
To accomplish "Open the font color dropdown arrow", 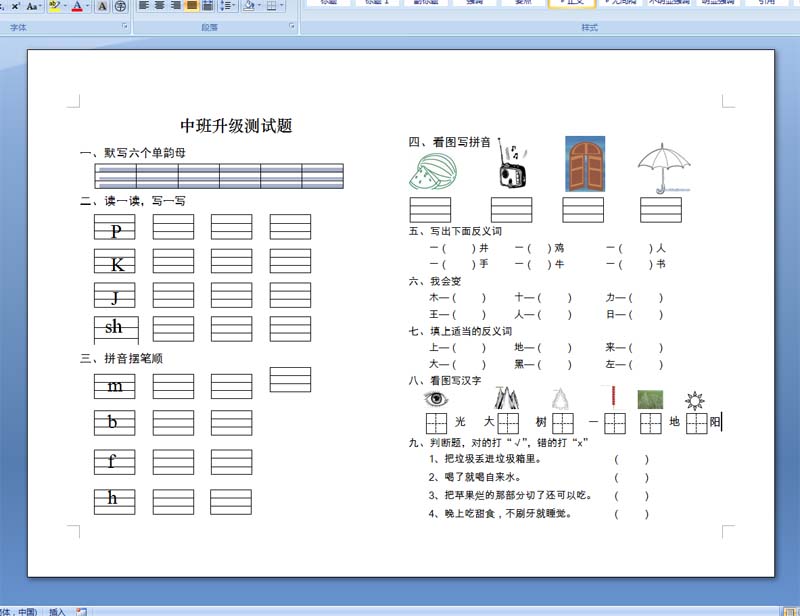I will pos(88,6).
